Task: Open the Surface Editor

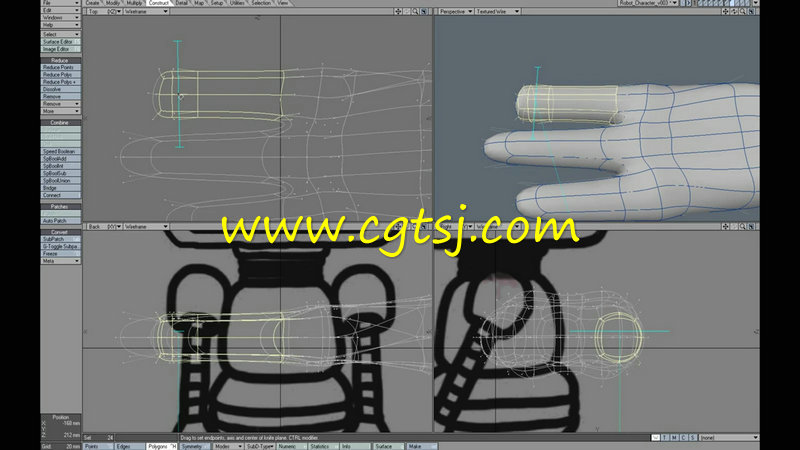Action: point(61,42)
